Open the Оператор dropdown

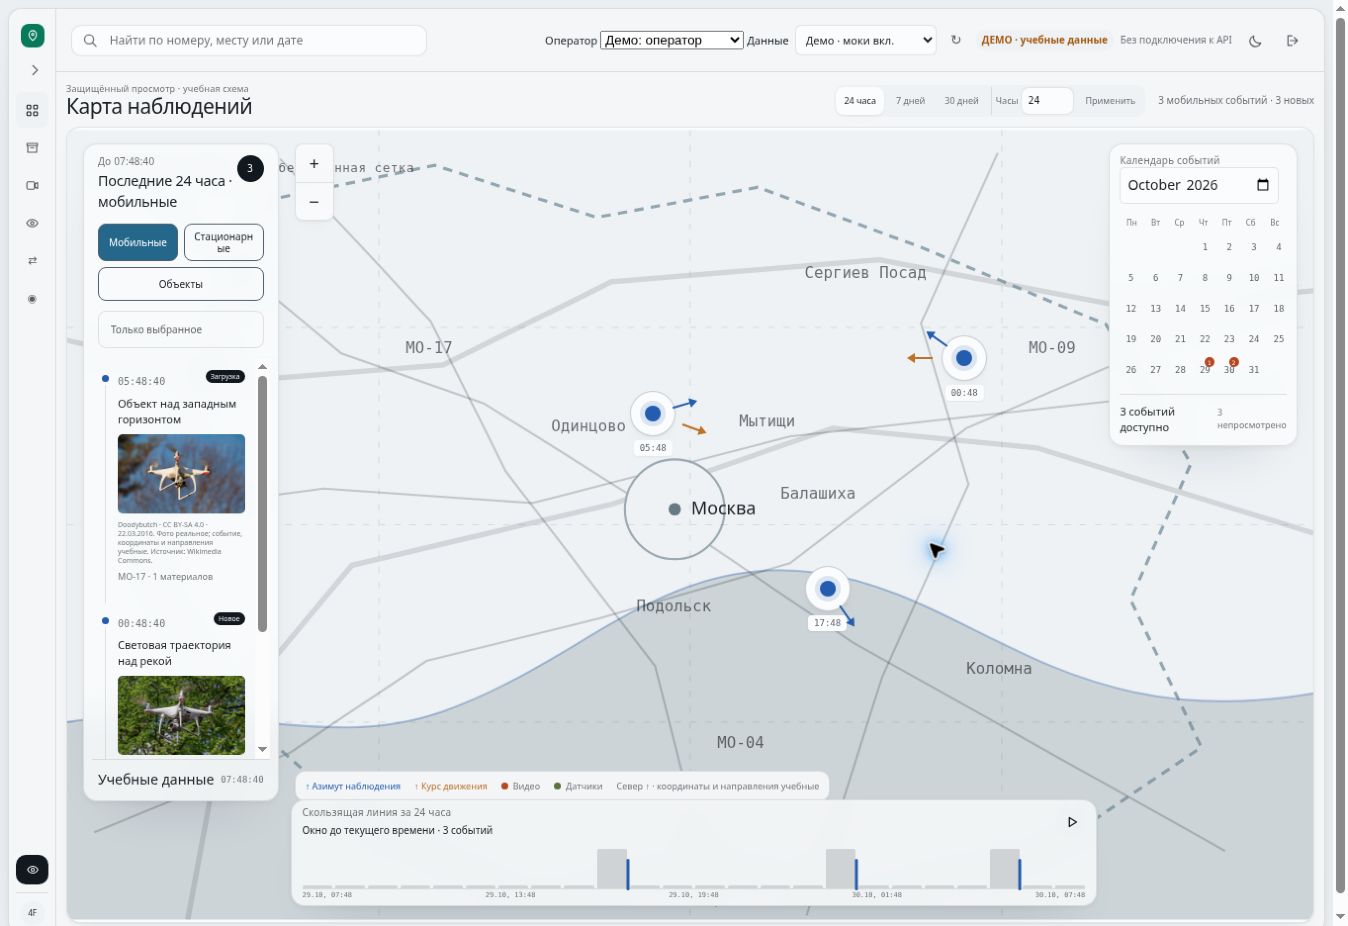pos(672,40)
